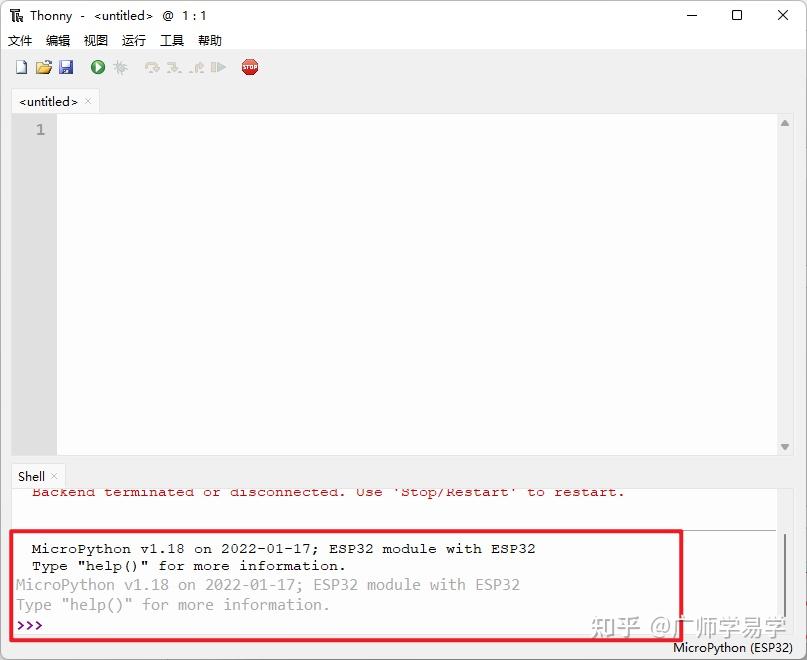Image resolution: width=807 pixels, height=660 pixels.
Task: Switch to the <untitled> editor tab
Action: 48,101
